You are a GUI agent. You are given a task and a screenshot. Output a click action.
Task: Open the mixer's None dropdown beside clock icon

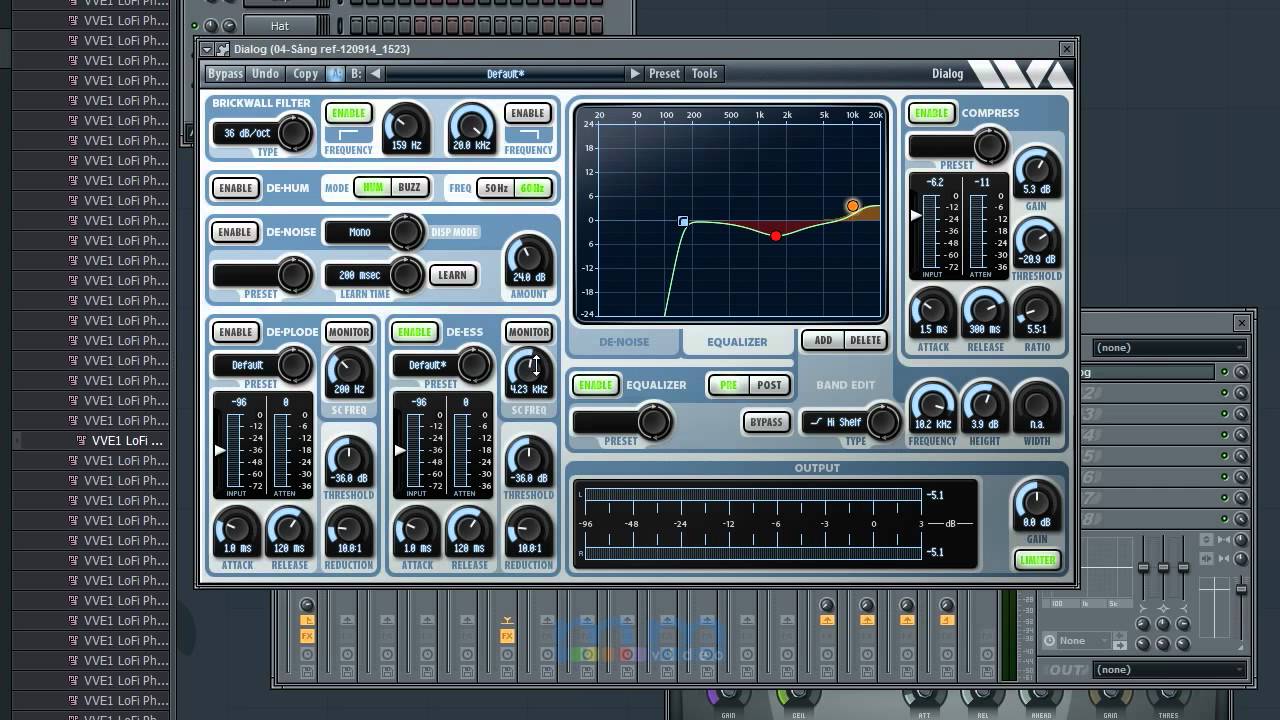(1084, 641)
